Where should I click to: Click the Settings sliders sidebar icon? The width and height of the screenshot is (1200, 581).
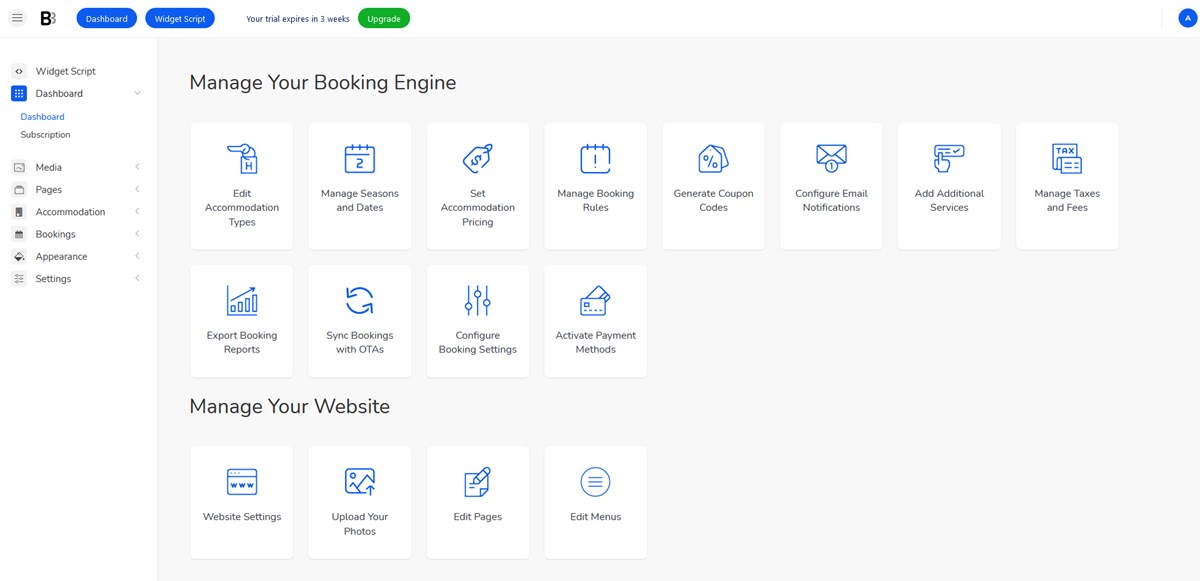19,279
